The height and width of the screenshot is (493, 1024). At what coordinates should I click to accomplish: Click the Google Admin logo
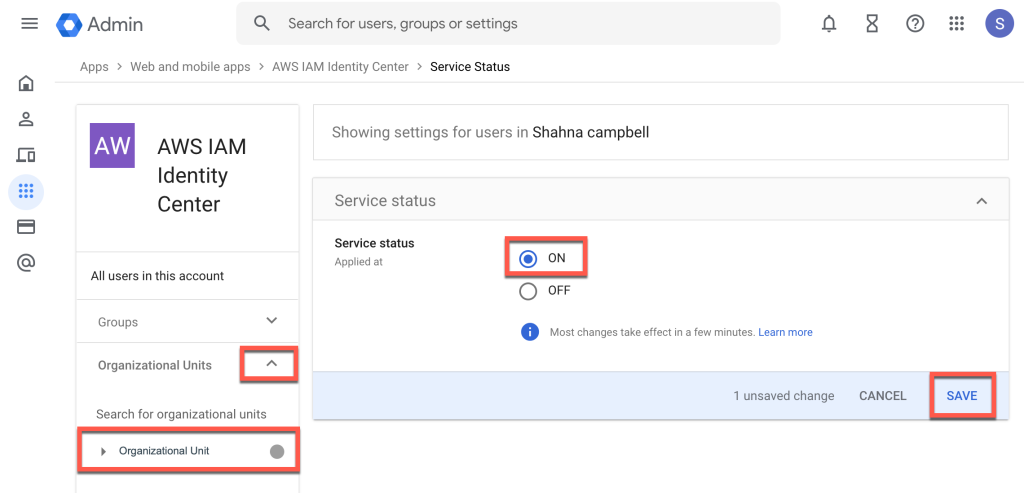pyautogui.click(x=99, y=24)
